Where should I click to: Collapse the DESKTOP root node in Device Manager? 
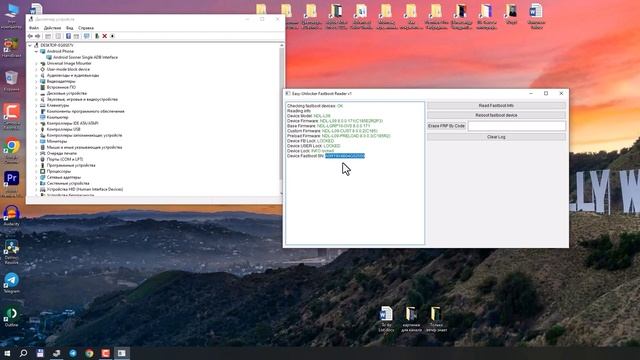tap(30, 45)
